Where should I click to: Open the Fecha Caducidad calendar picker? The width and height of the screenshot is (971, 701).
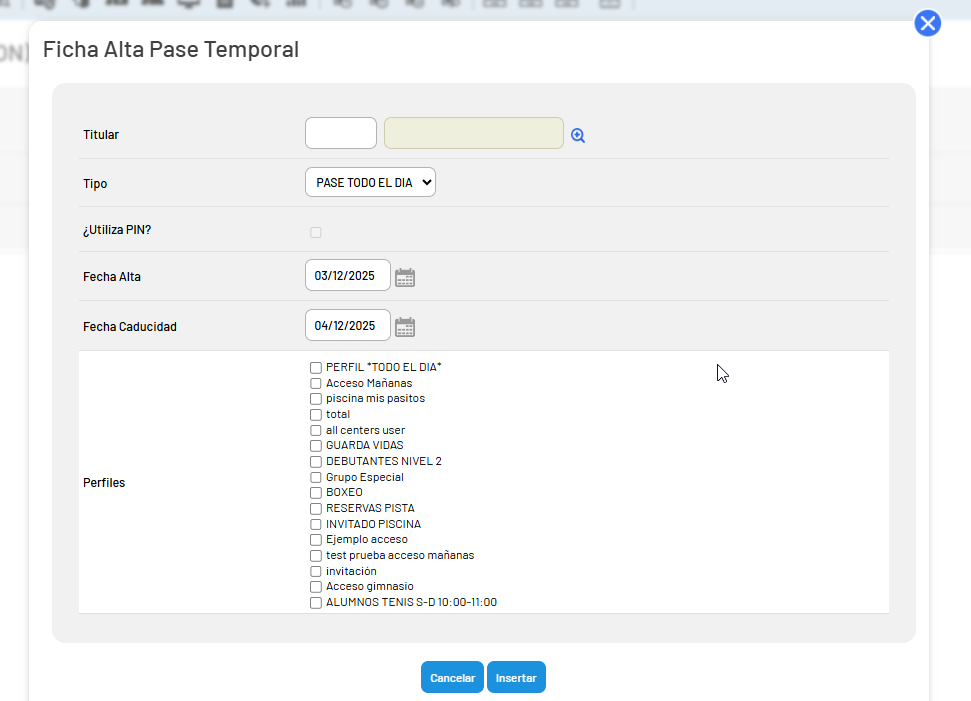pos(405,326)
